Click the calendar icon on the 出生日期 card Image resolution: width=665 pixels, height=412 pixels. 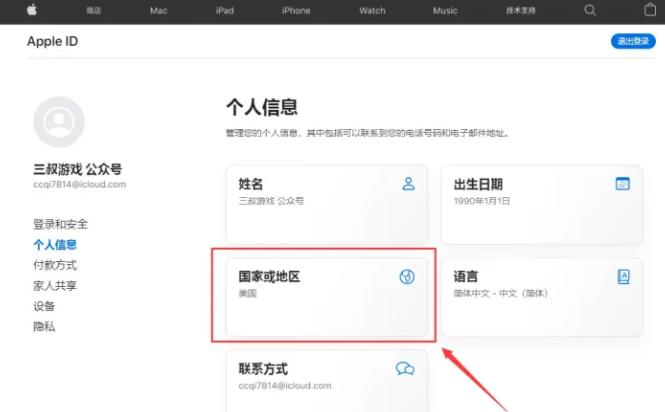[x=622, y=184]
